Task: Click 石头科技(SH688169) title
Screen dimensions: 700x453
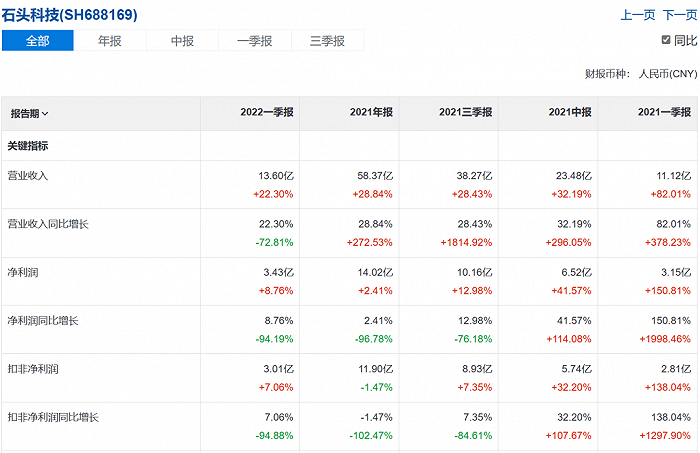Action: [69, 15]
